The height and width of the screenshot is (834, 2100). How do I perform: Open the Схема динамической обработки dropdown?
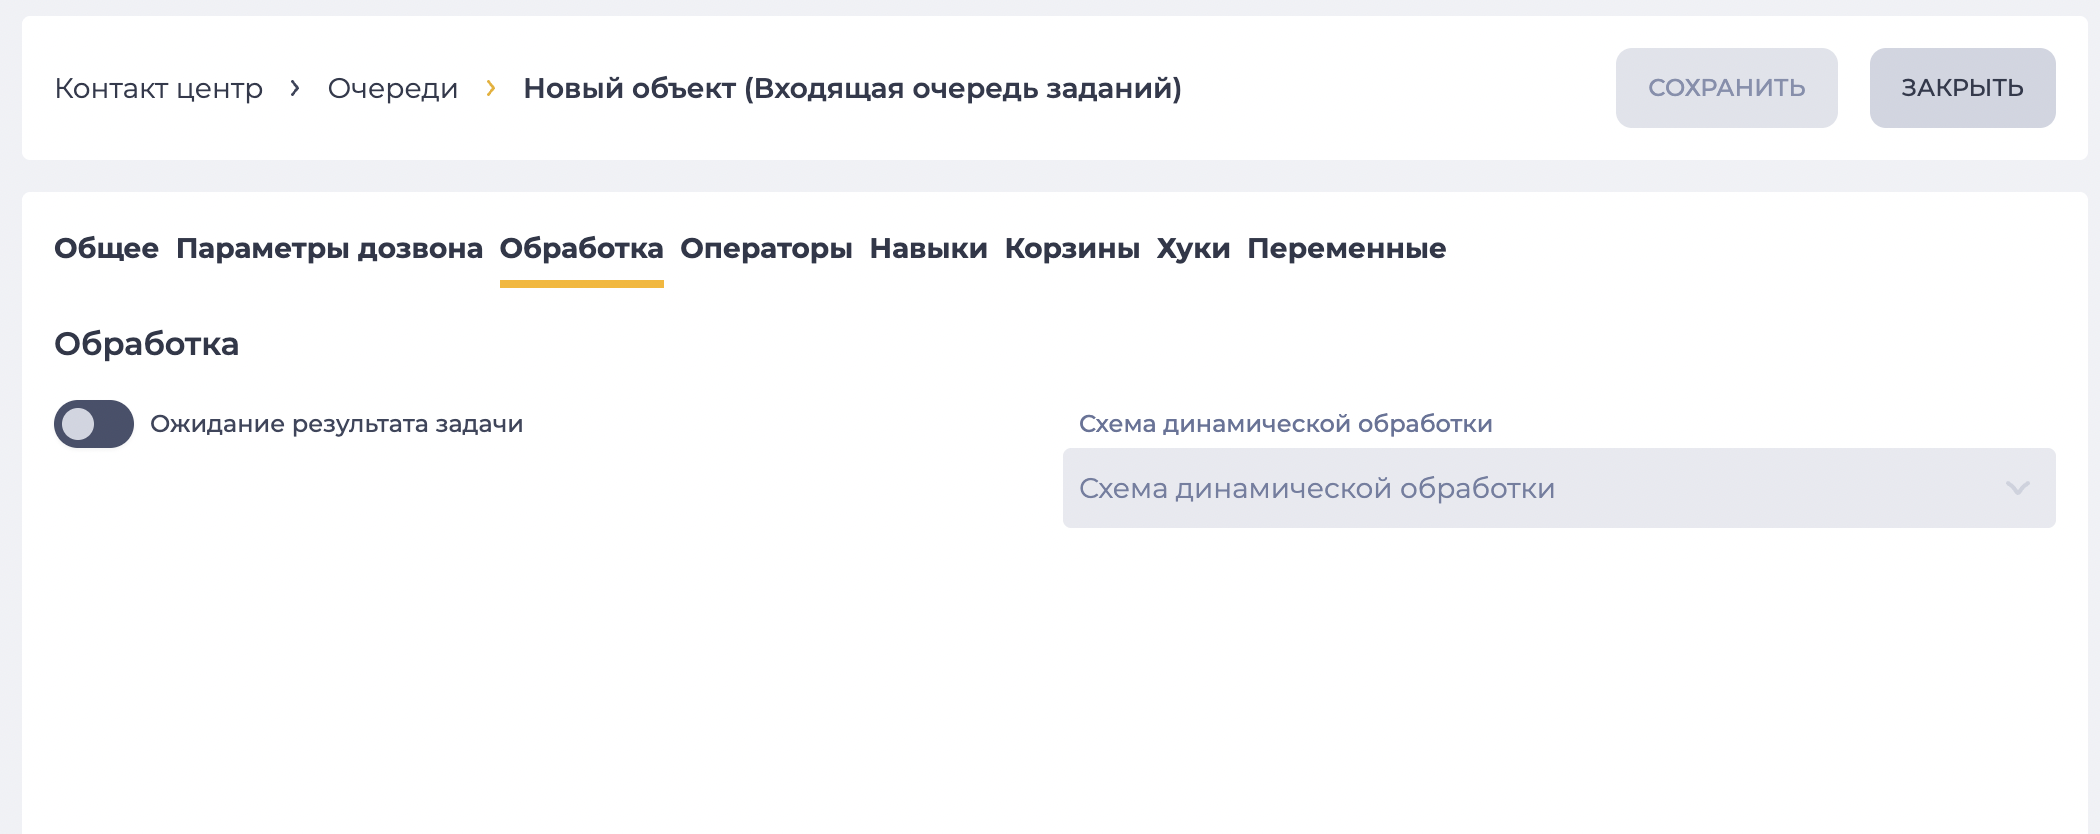coord(1559,488)
